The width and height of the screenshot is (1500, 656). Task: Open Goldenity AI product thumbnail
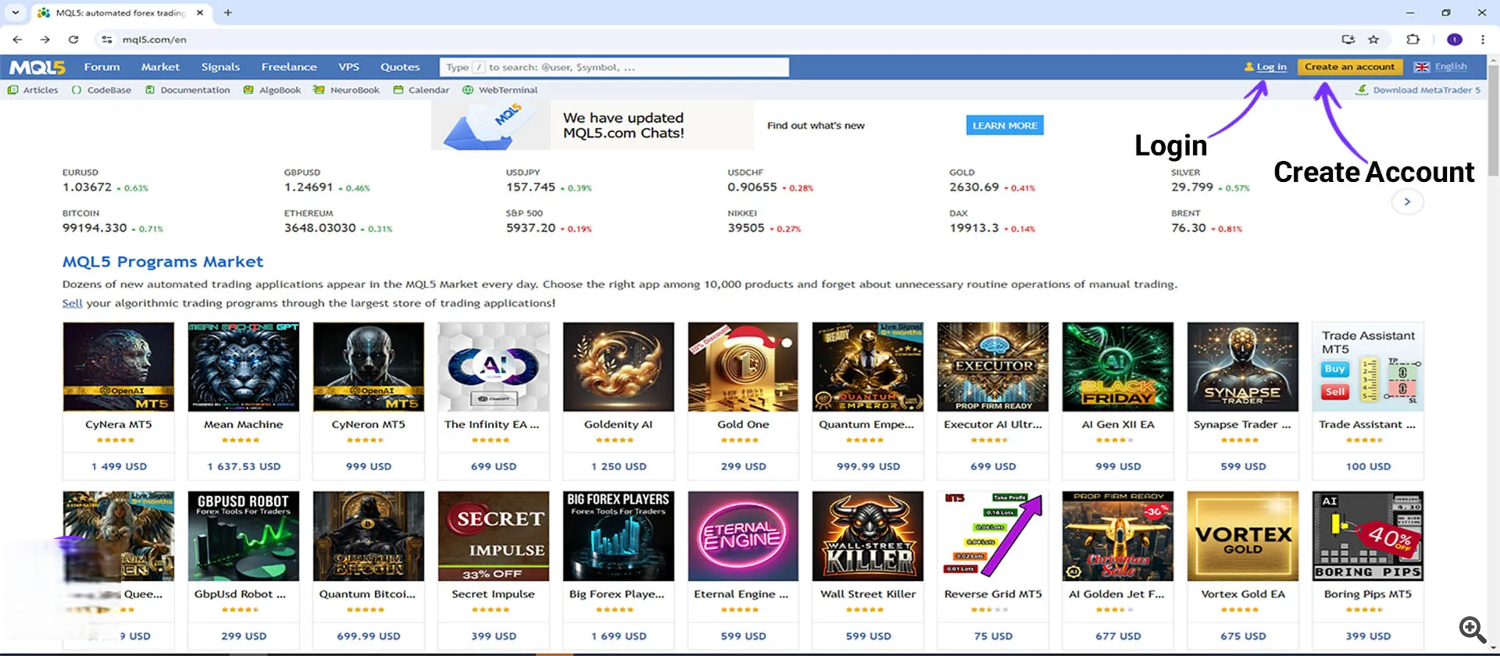pos(618,367)
